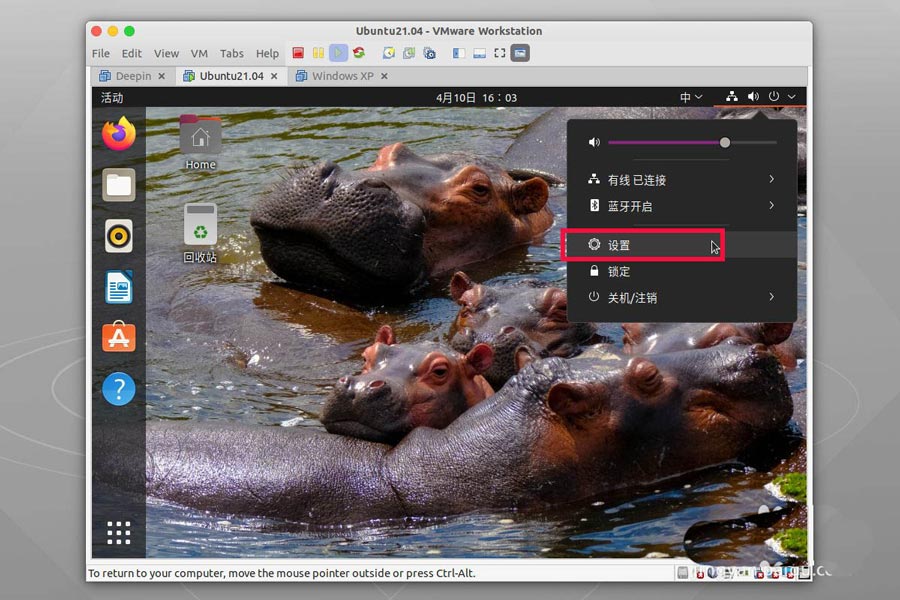Open the Help application from the dock
The image size is (900, 600).
(119, 389)
